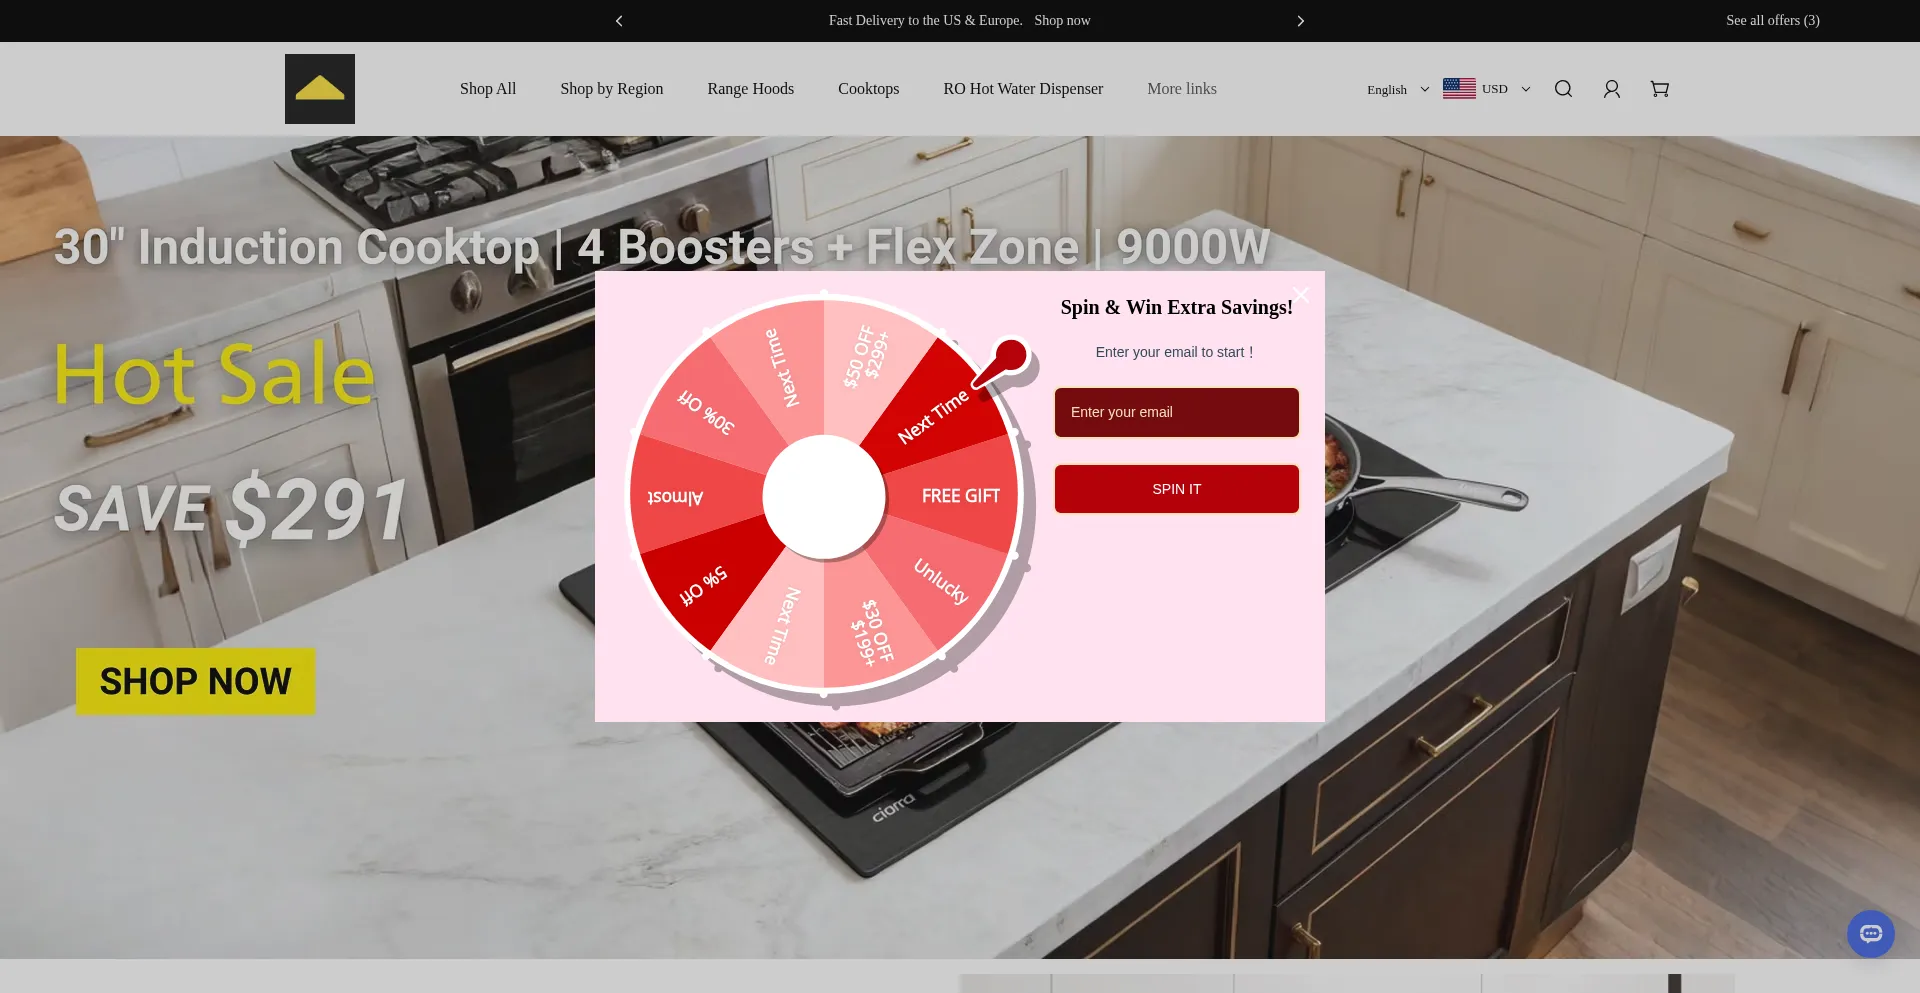The height and width of the screenshot is (993, 1920).
Task: Click the FREE GIFT wheel segment
Action: tap(960, 496)
